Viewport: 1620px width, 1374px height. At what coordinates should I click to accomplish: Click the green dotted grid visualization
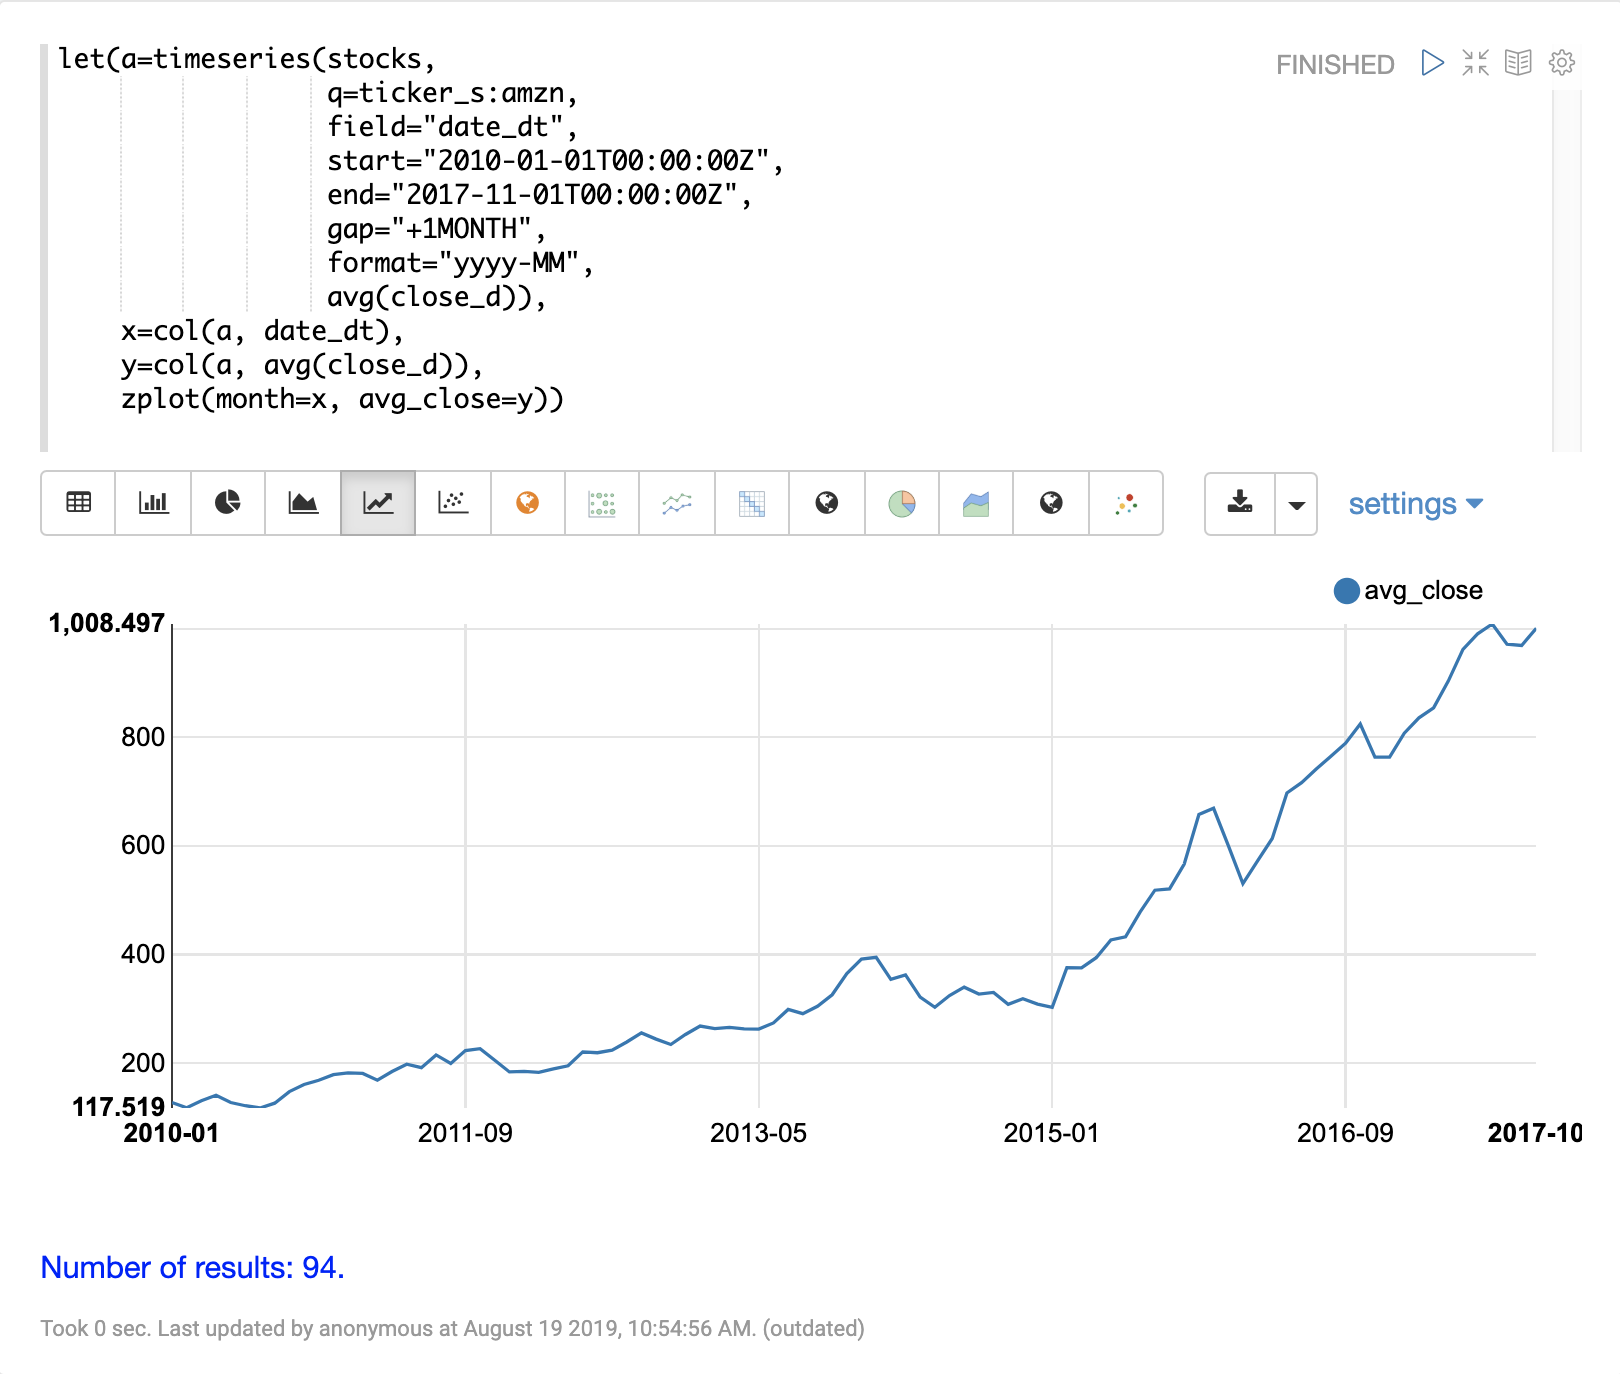(x=602, y=503)
